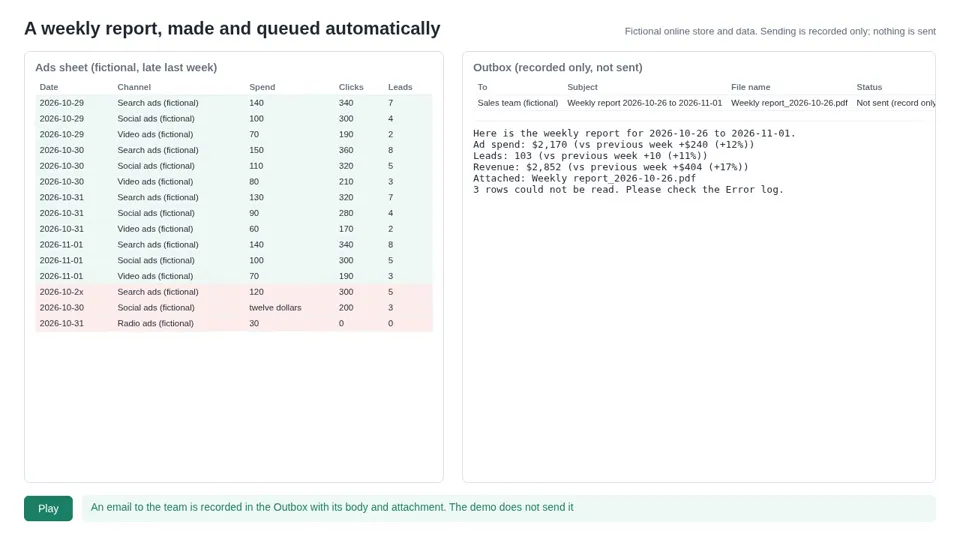Click the 'Revenue: $2,852' line
Screen dimensions: 960x540
(610, 167)
